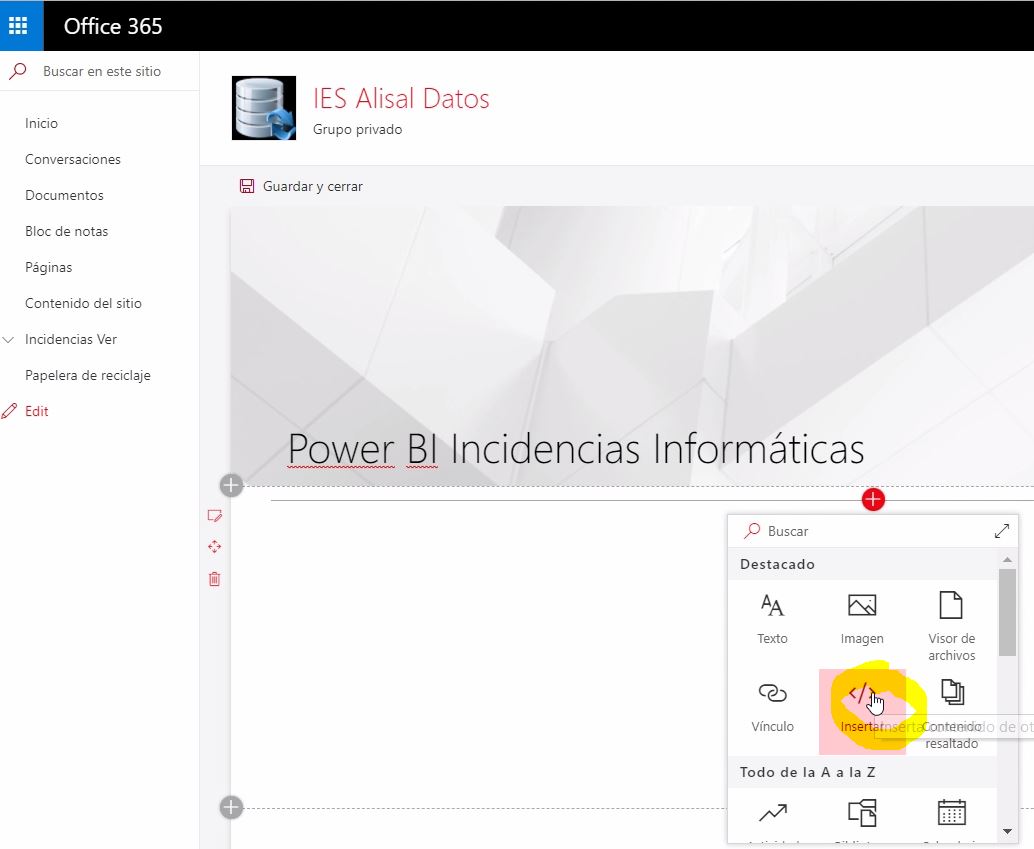Image resolution: width=1034 pixels, height=849 pixels.
Task: Click the picker scrollbar up arrow
Action: coord(1007,559)
